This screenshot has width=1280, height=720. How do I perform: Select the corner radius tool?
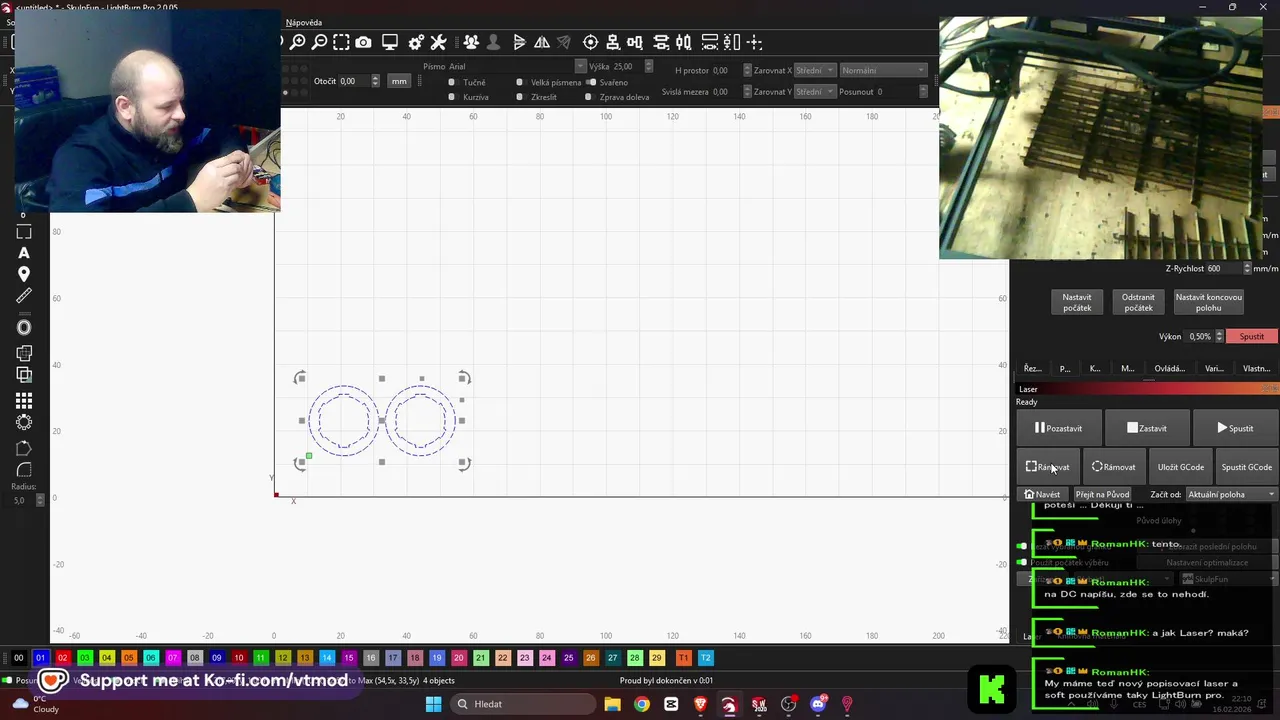point(24,470)
